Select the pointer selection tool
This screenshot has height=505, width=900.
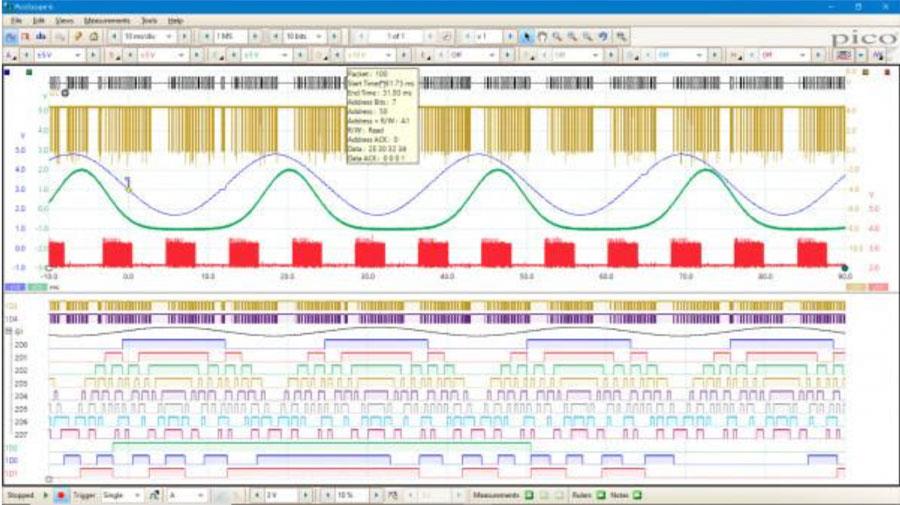529,36
